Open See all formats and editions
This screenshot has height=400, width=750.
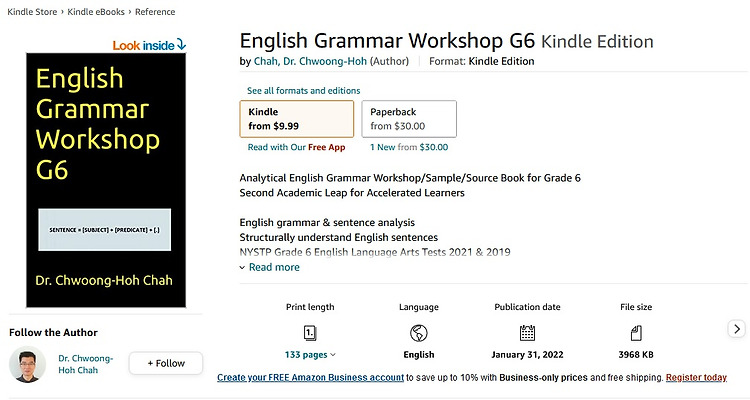[303, 90]
